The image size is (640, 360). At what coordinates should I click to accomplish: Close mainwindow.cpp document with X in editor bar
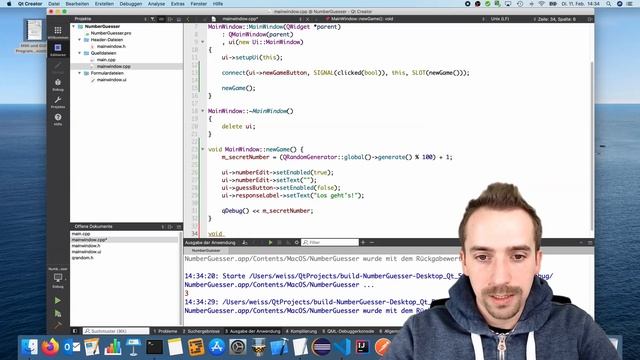(x=307, y=19)
